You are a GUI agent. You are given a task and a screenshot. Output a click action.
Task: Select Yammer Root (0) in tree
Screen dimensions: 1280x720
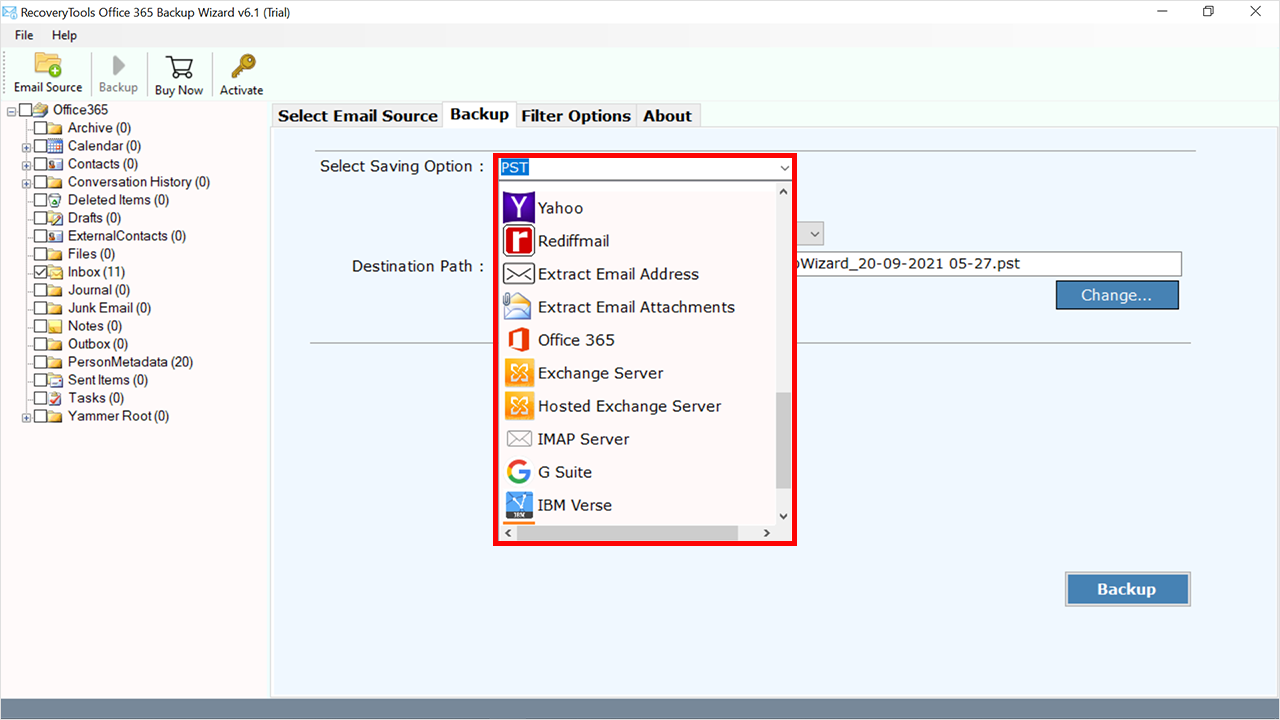pos(118,416)
